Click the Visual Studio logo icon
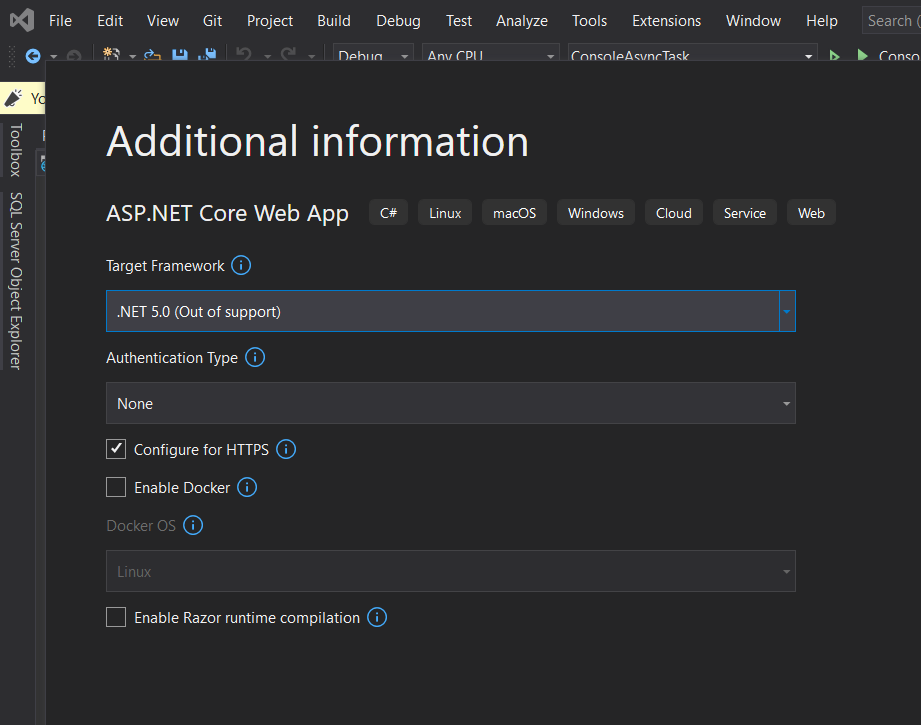This screenshot has width=921, height=725. tap(22, 21)
